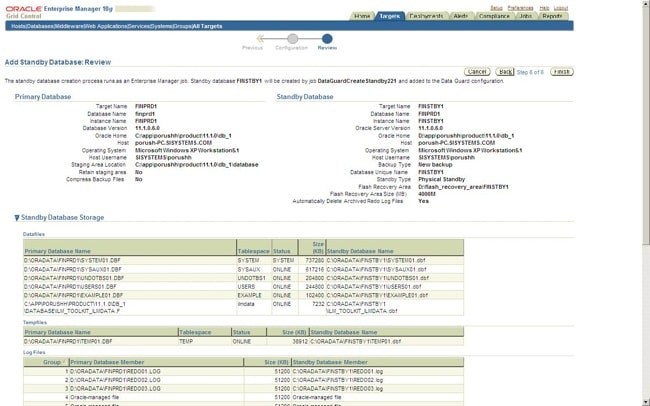Click the Standby Database Member column header
The width and height of the screenshot is (650, 406).
tap(330, 362)
